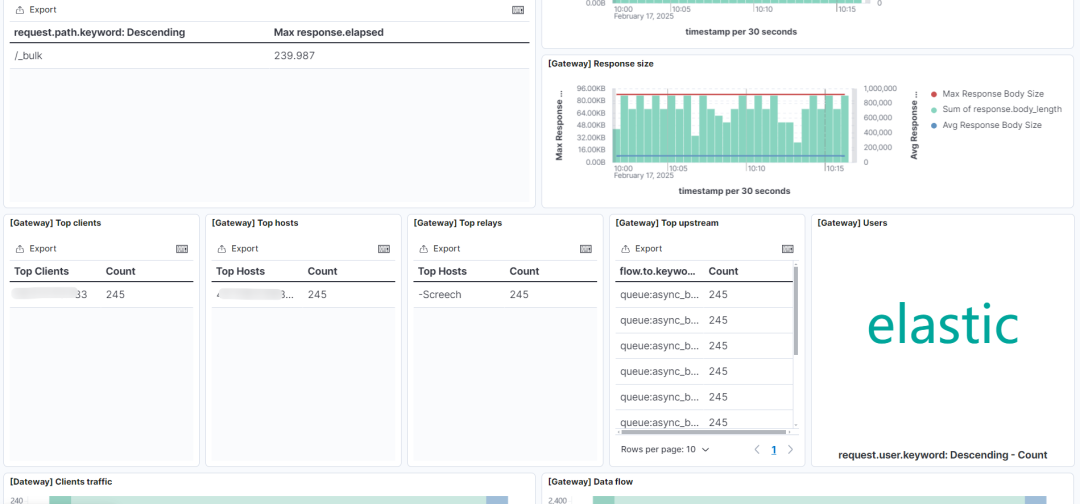Open page 1 link in the Top upstream pagination
Viewport: 1080px width, 504px height.
[773, 450]
